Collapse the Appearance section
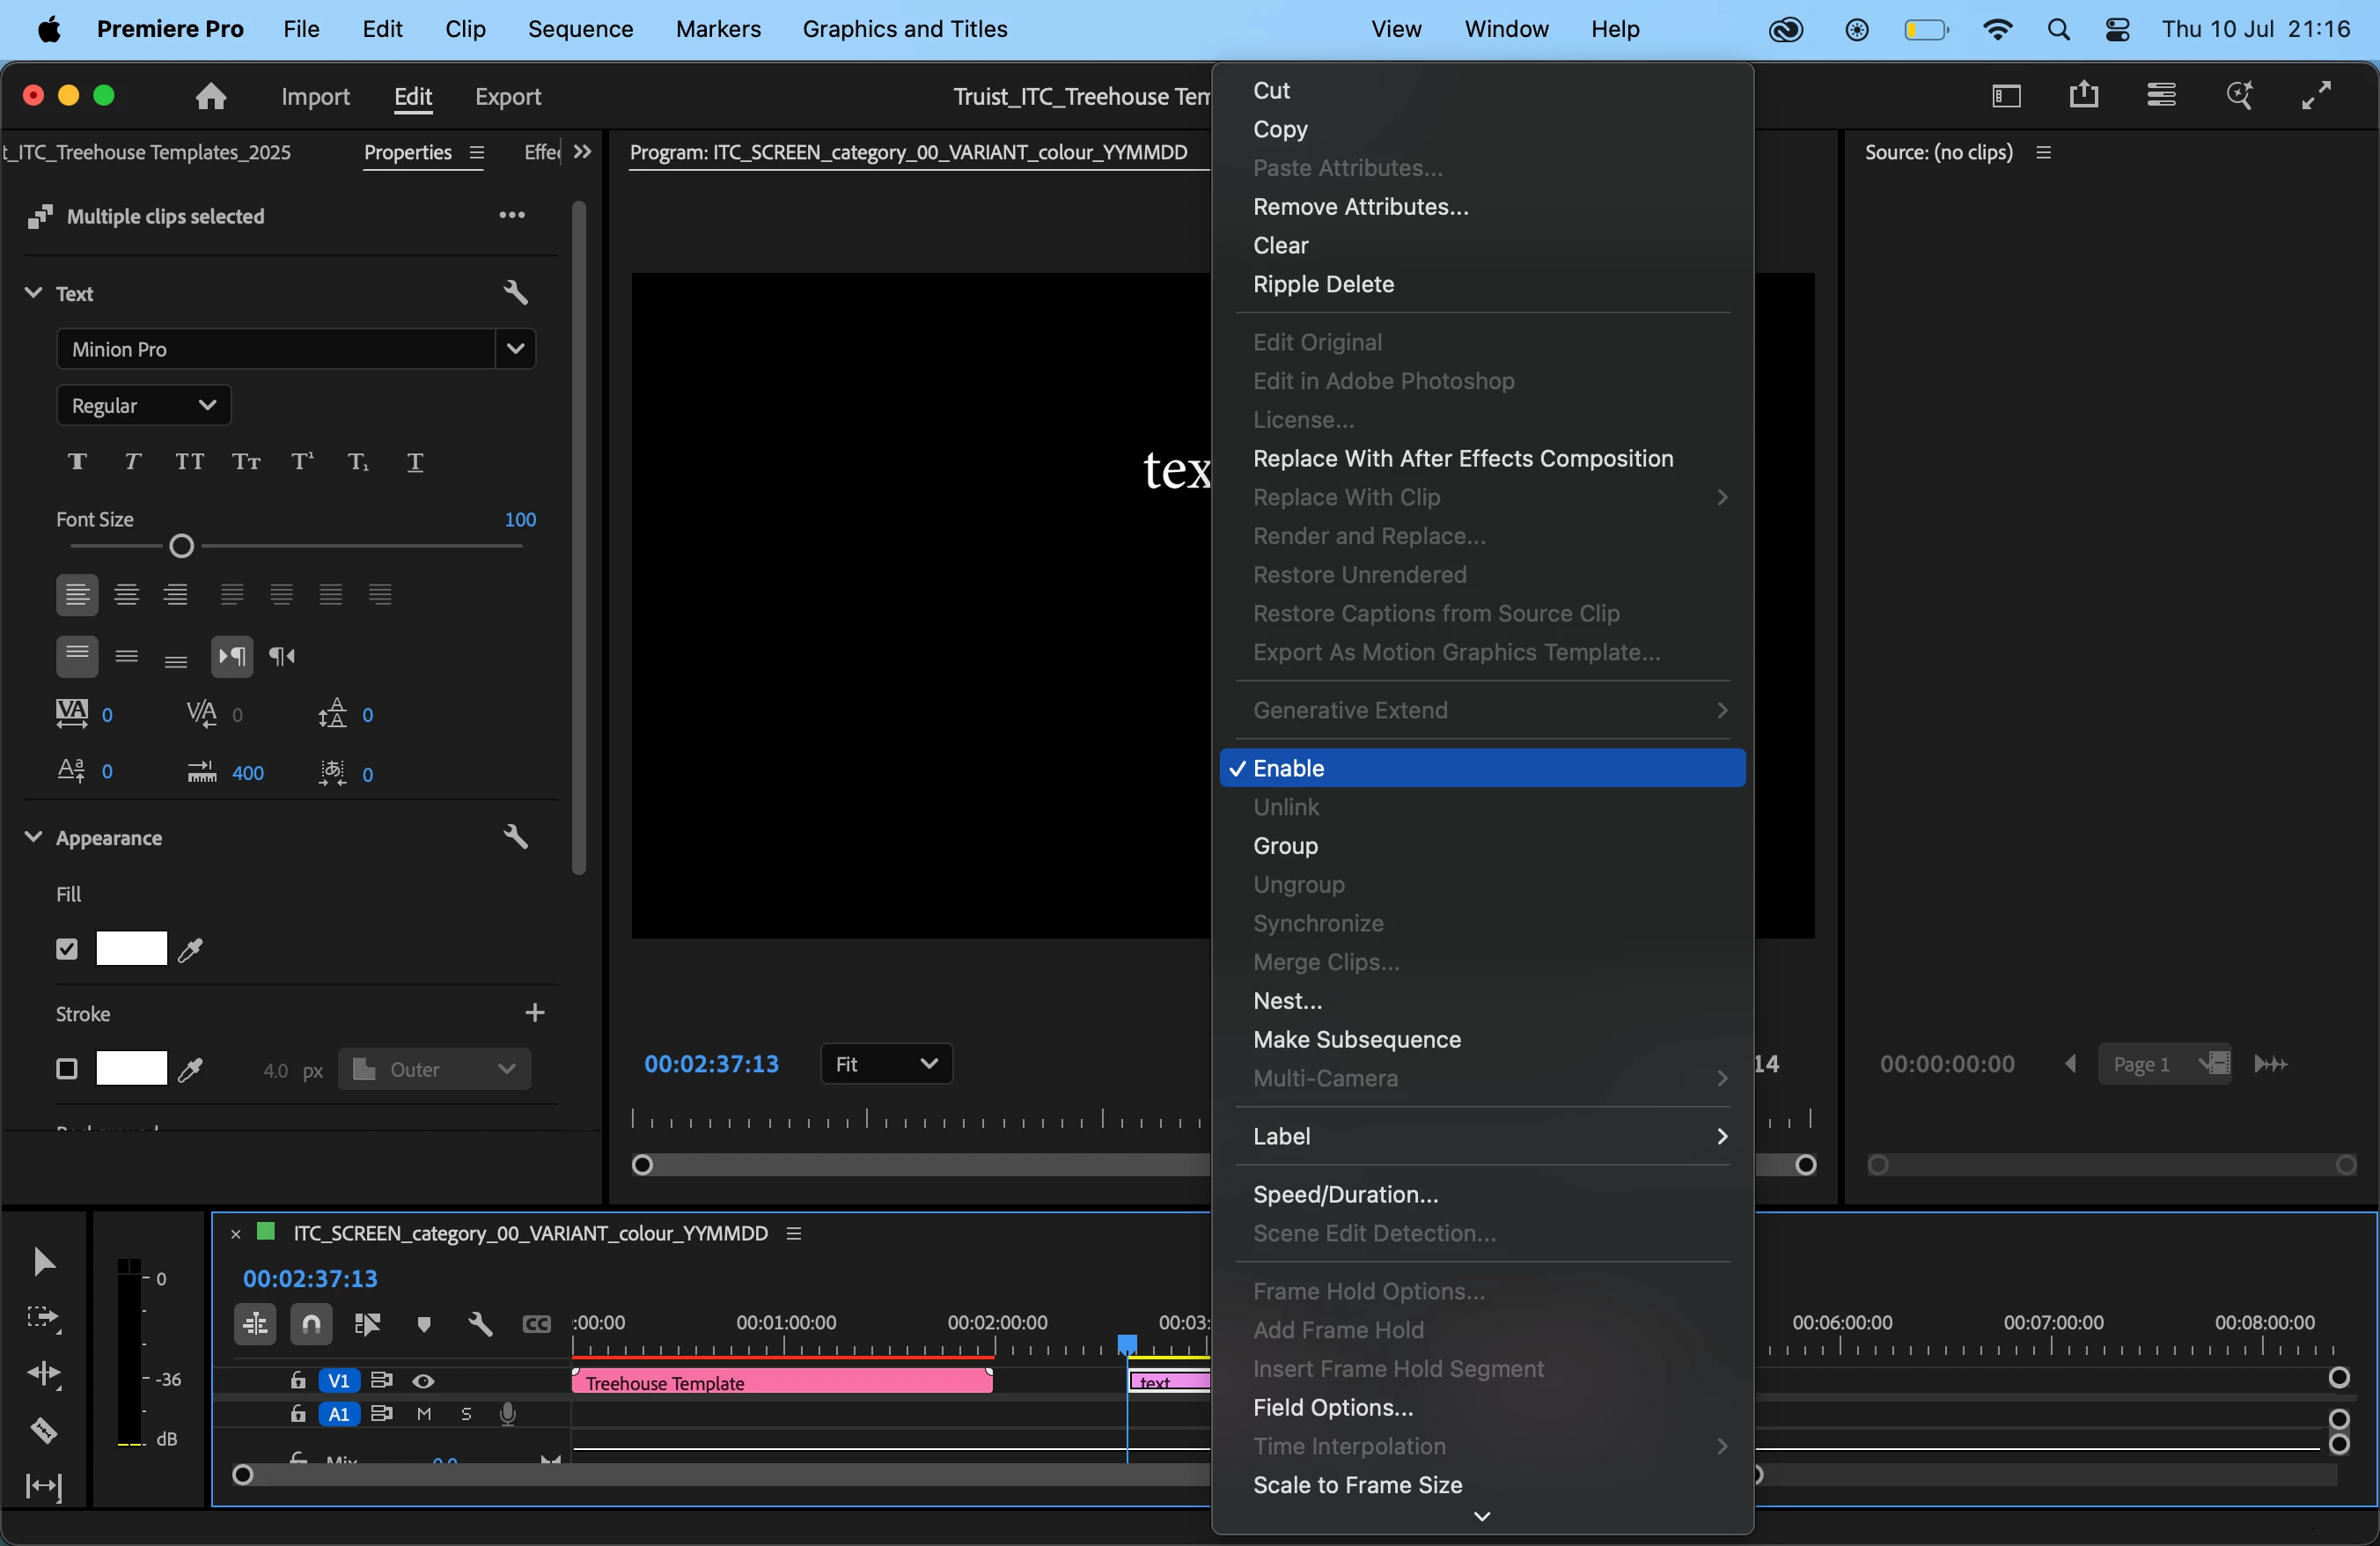The height and width of the screenshot is (1546, 2380). pos(33,837)
